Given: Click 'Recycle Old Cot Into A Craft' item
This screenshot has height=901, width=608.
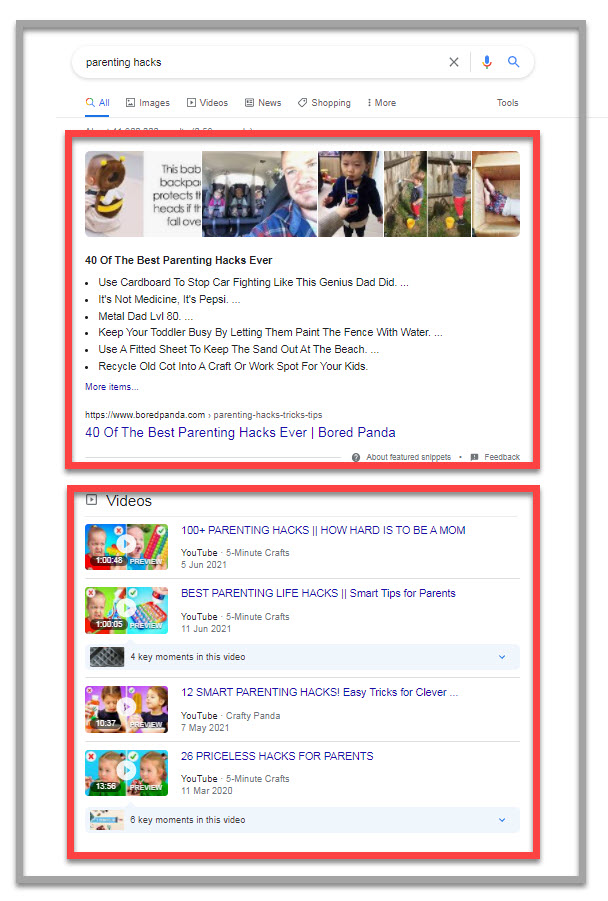Looking at the screenshot, I should [x=233, y=366].
